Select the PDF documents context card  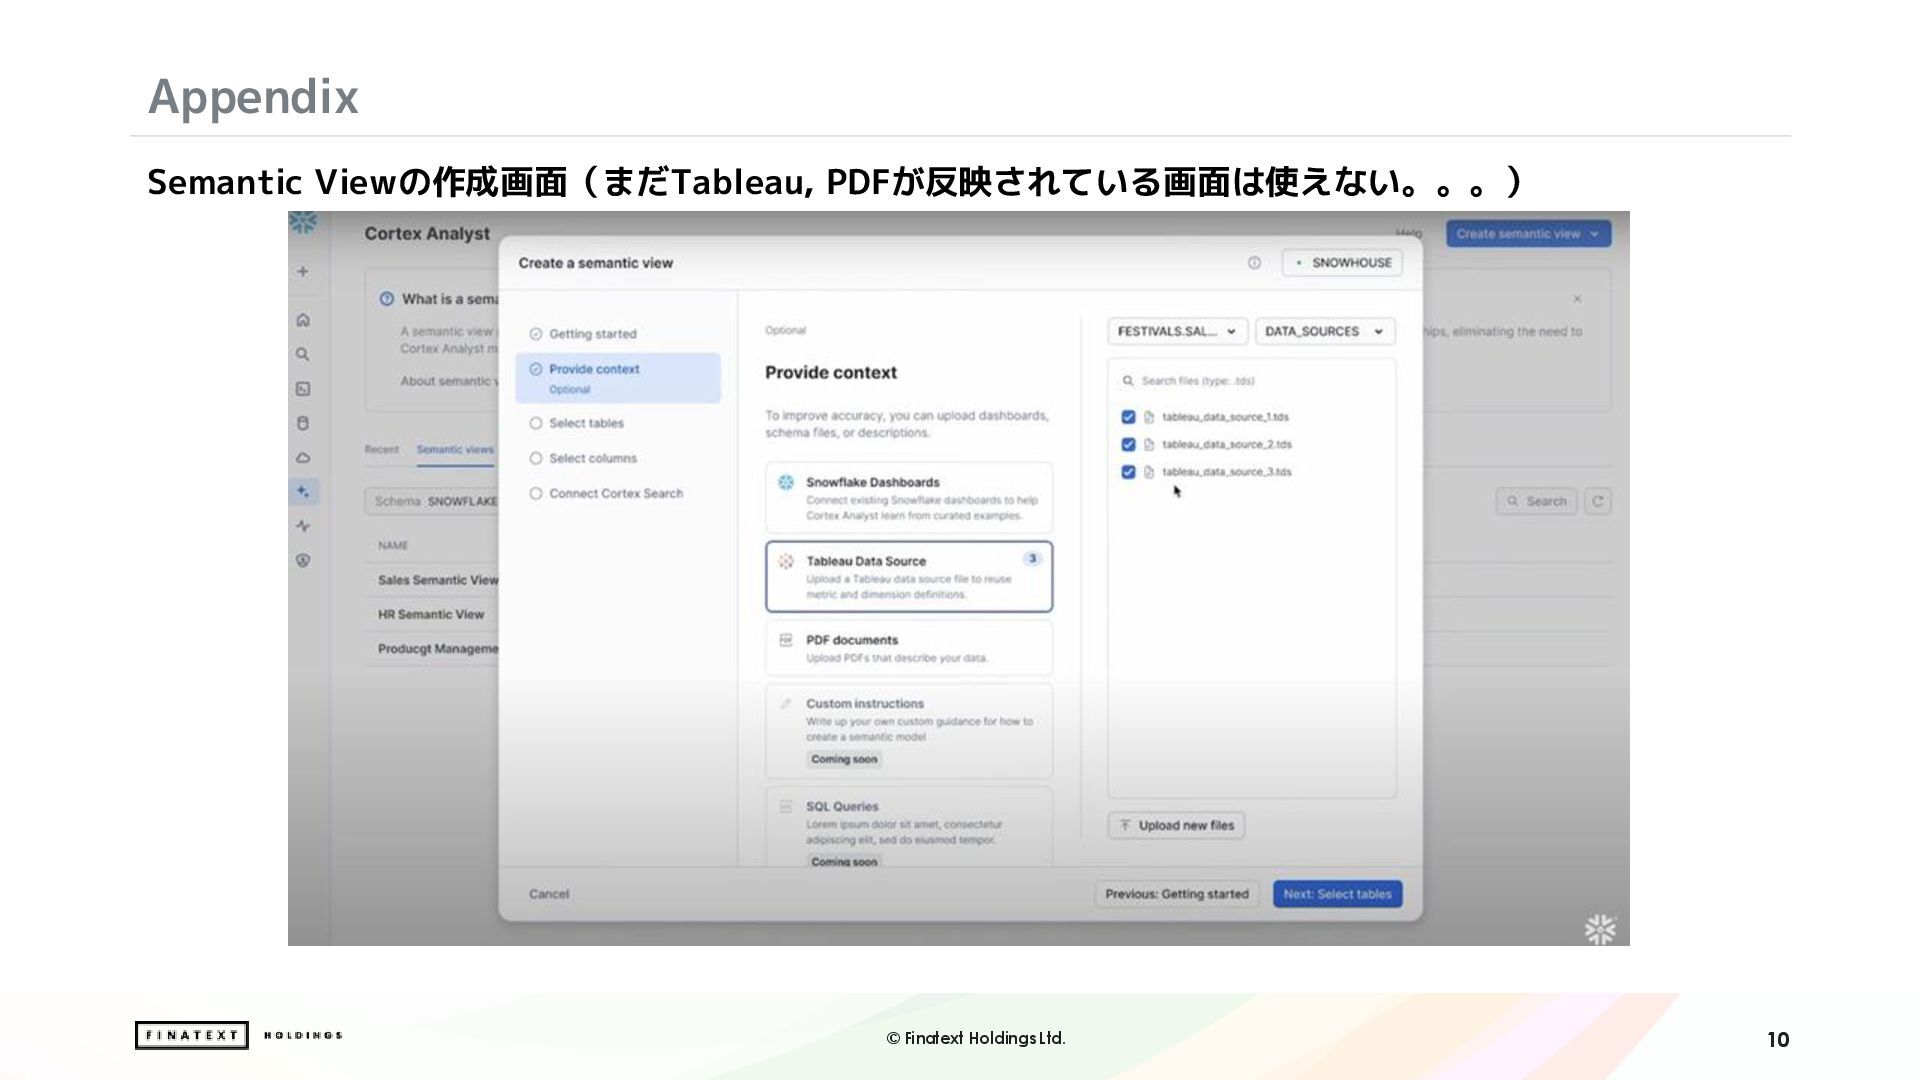[909, 648]
